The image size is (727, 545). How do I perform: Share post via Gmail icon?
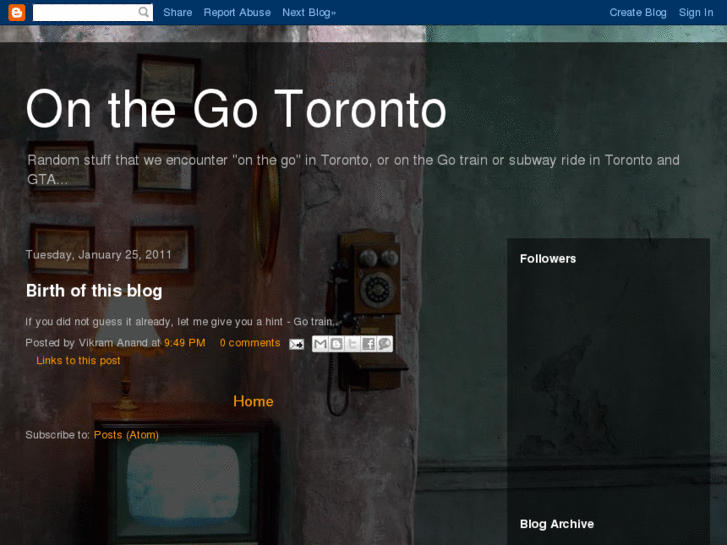pos(320,344)
